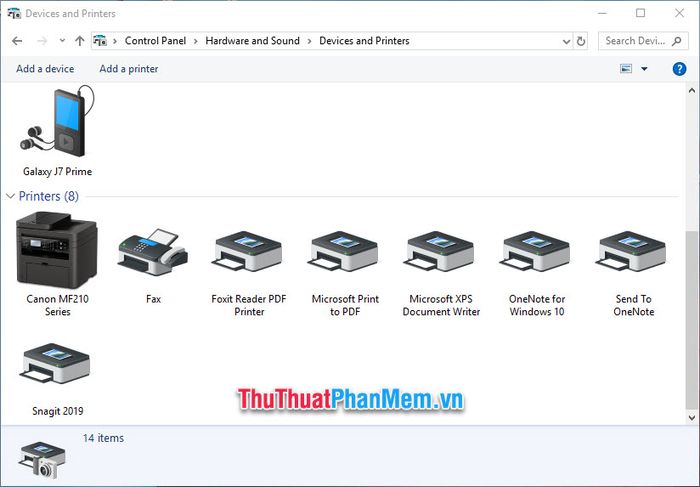Click the Devices and Printers title bar icon

[x=14, y=13]
